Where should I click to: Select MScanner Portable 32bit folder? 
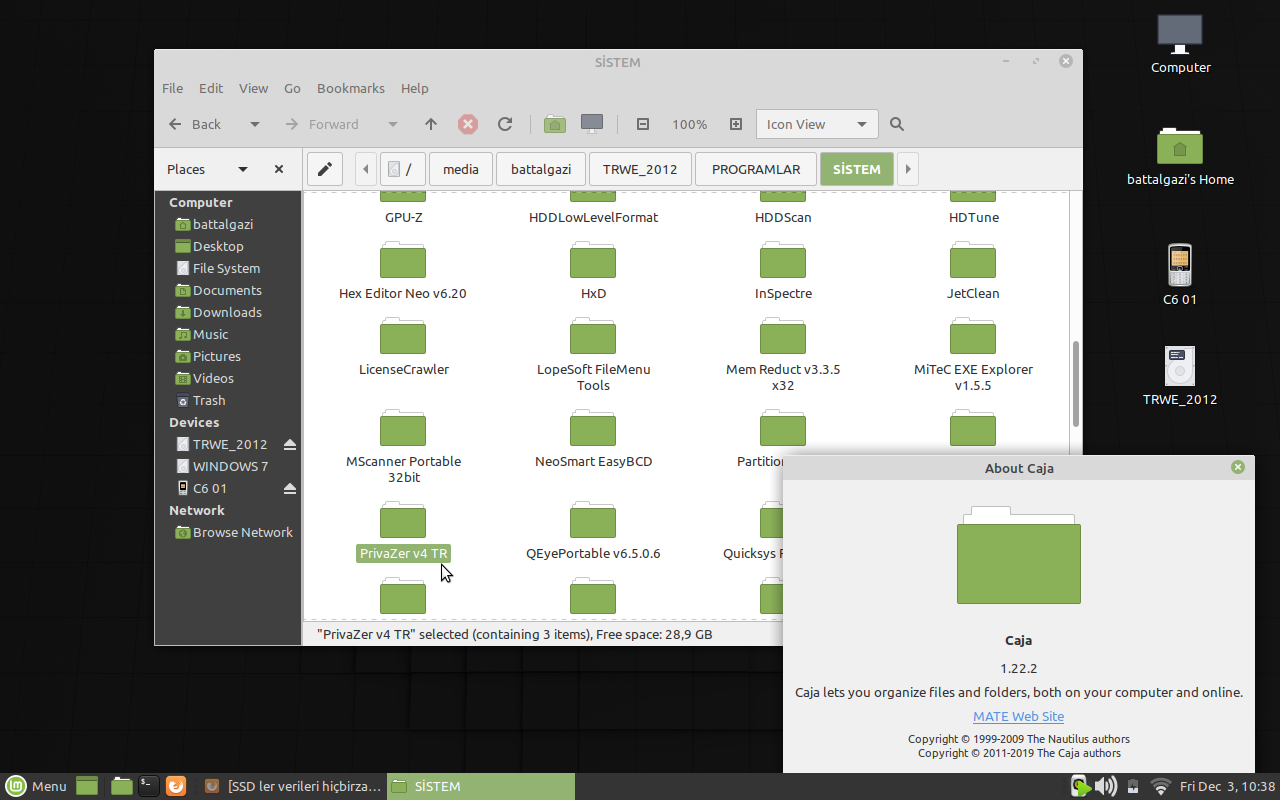[x=403, y=446]
